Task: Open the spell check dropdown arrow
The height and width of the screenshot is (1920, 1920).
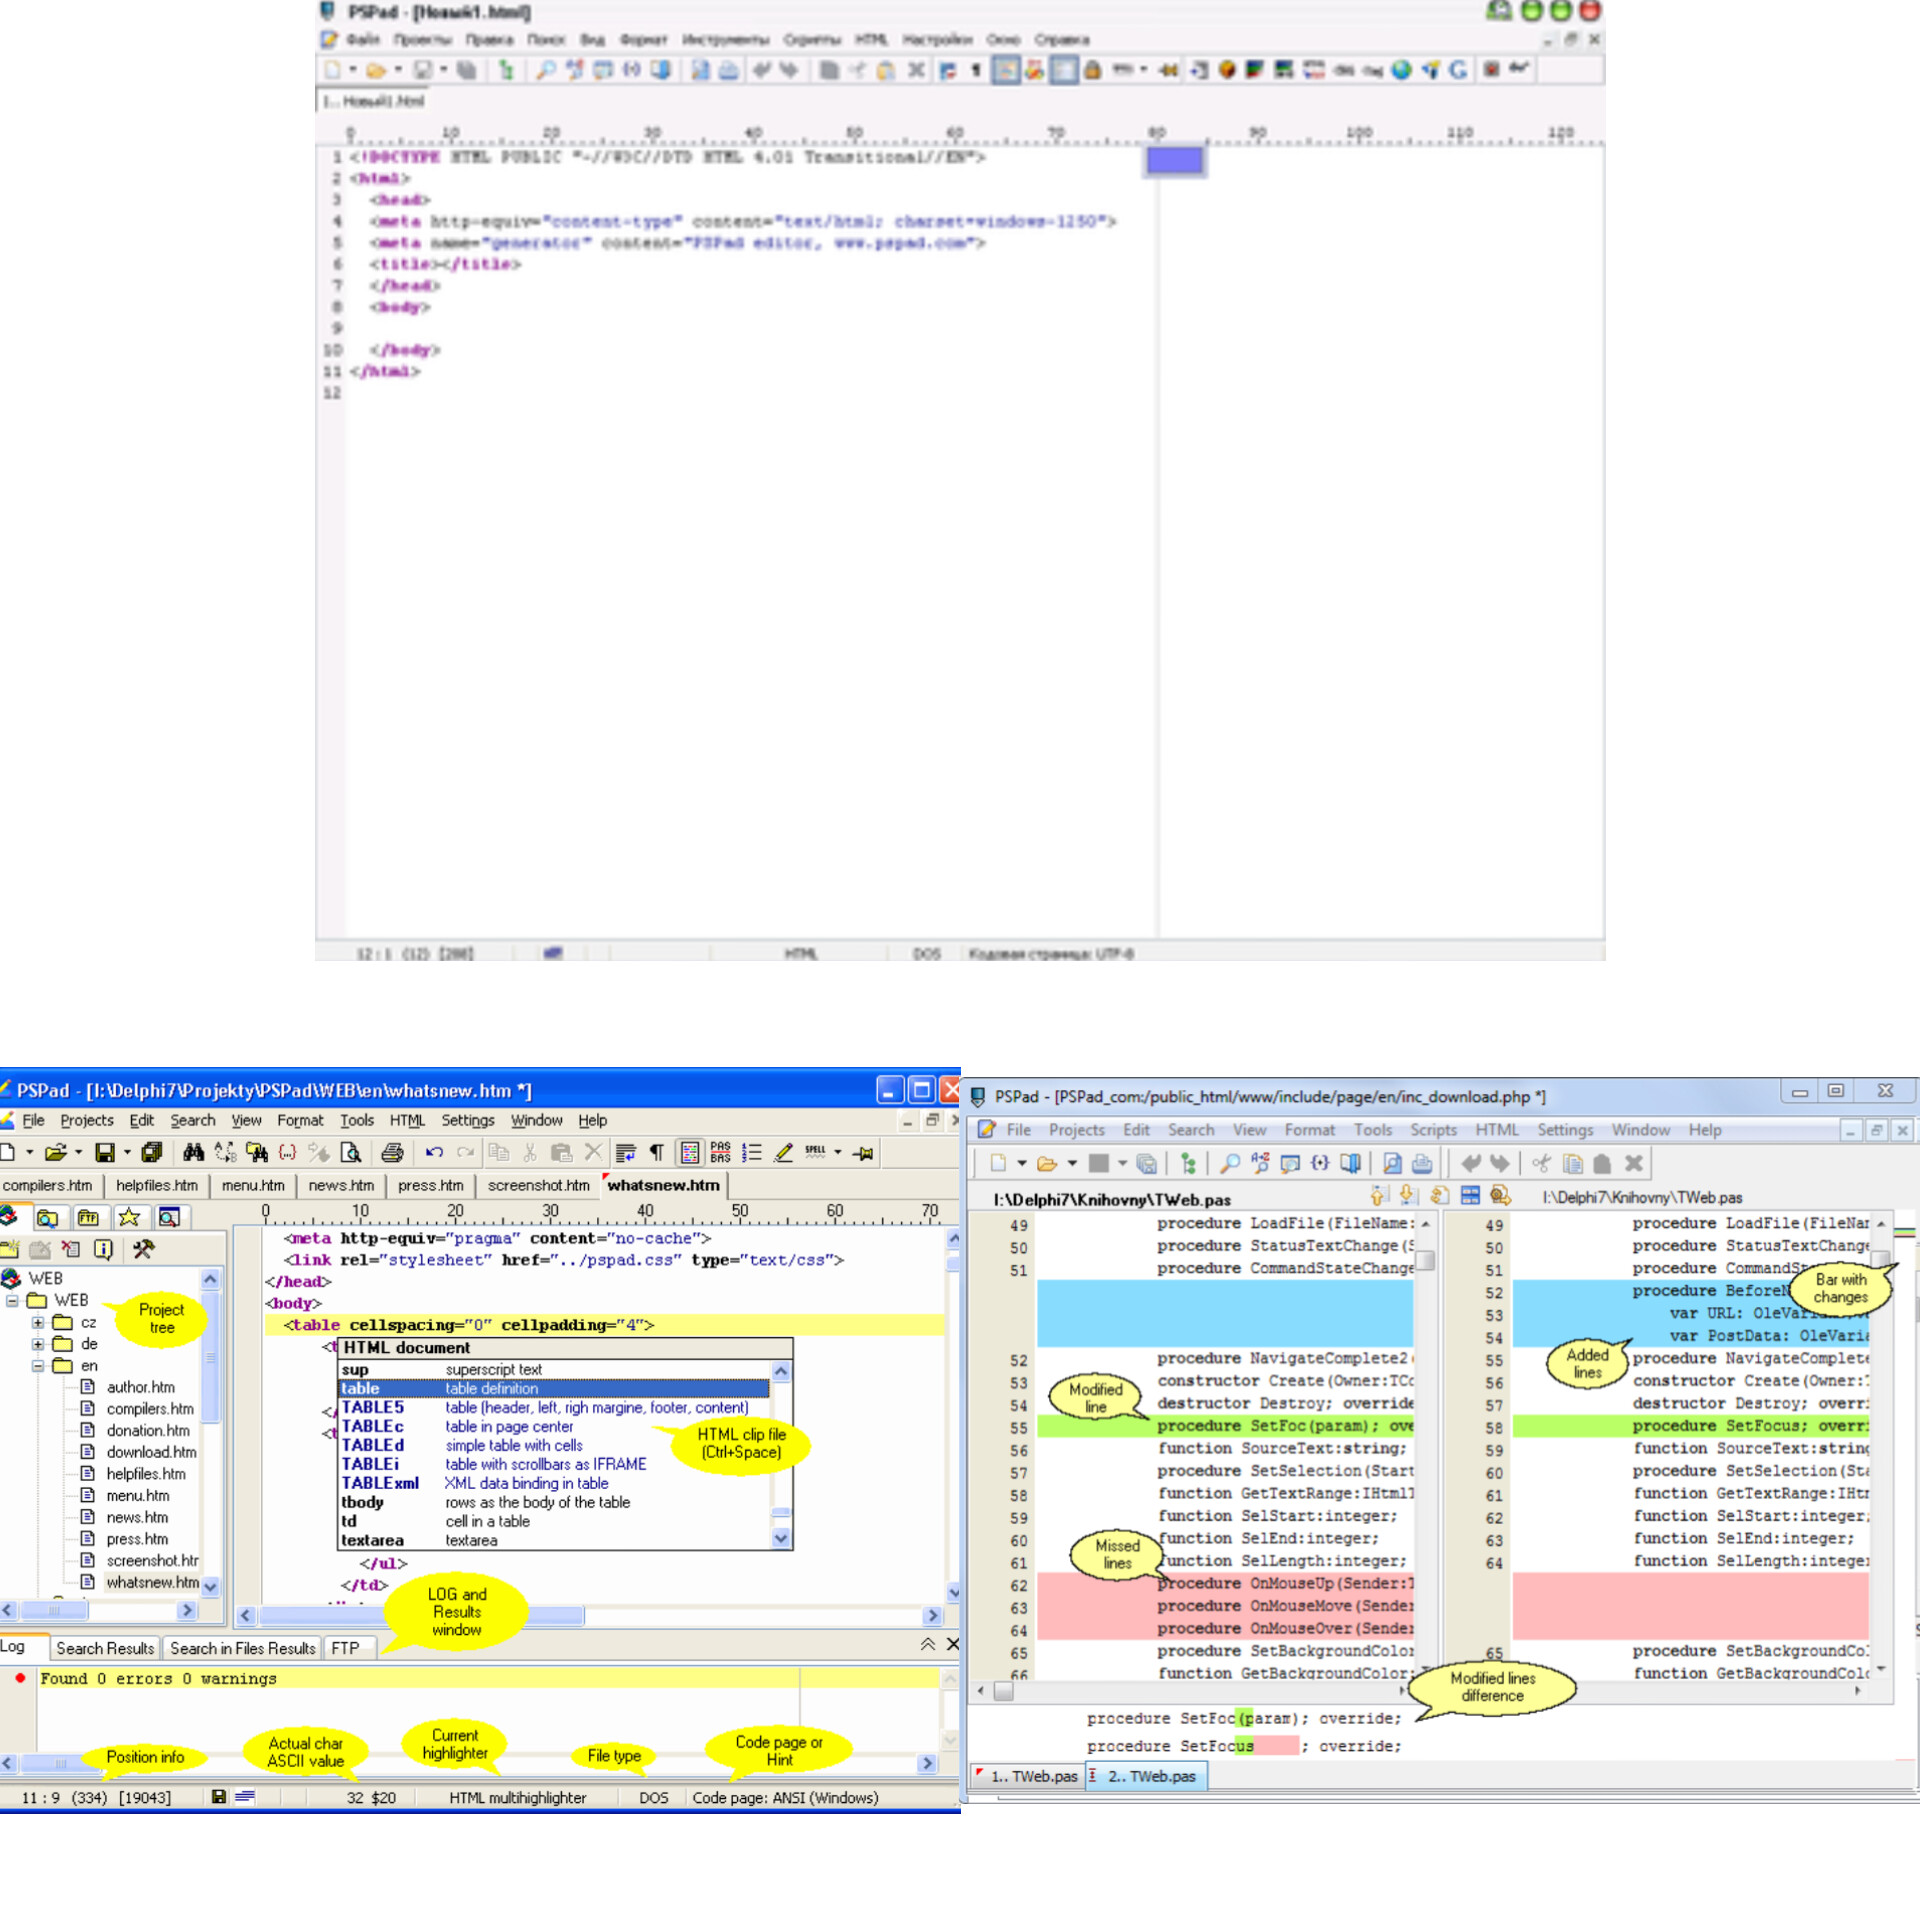Action: (x=838, y=1153)
